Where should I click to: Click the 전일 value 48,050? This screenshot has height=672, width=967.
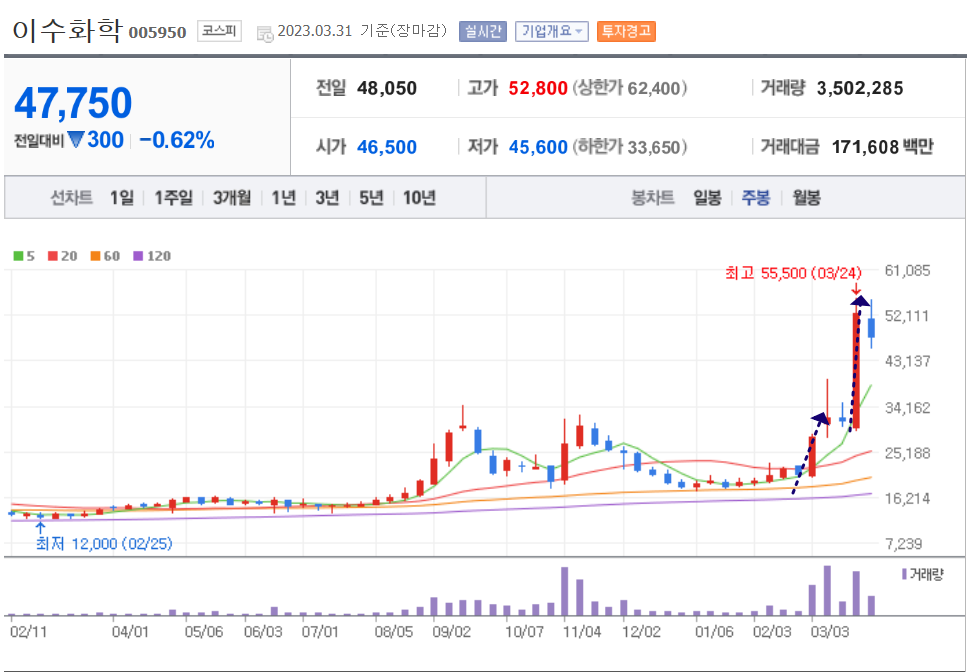coord(387,88)
